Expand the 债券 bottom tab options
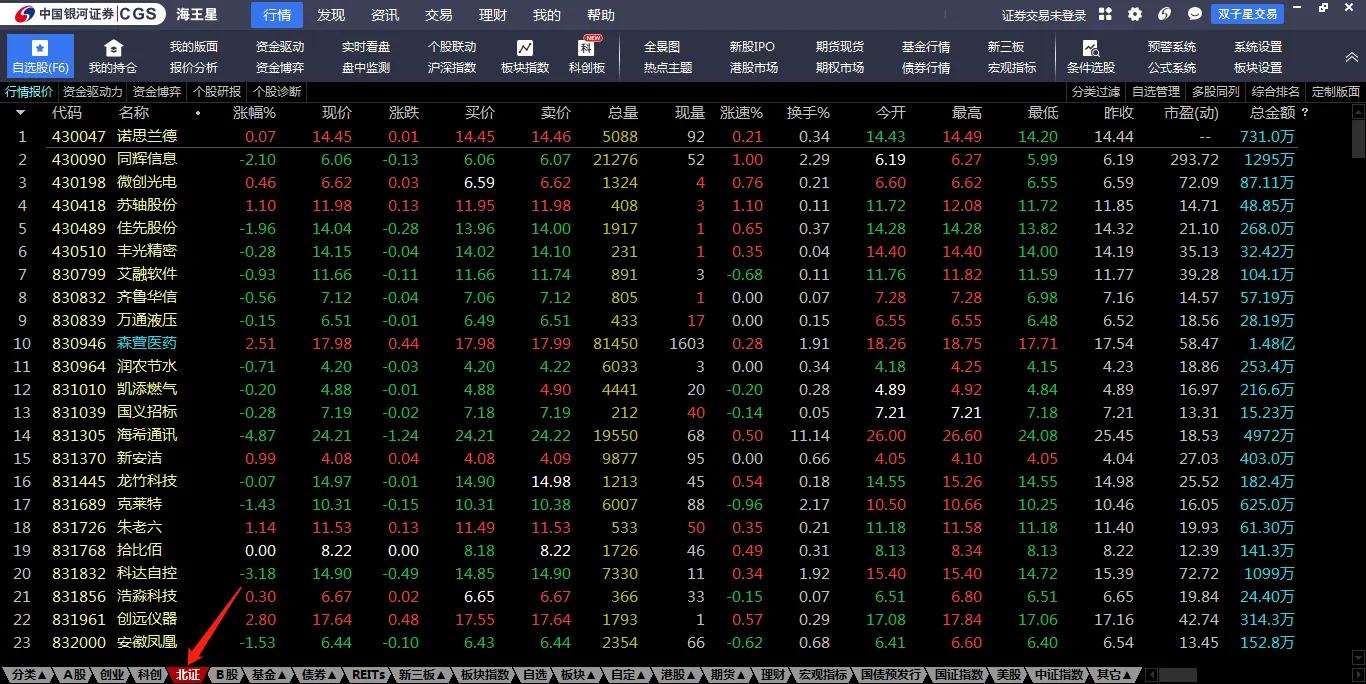1366x684 pixels. 330,675
